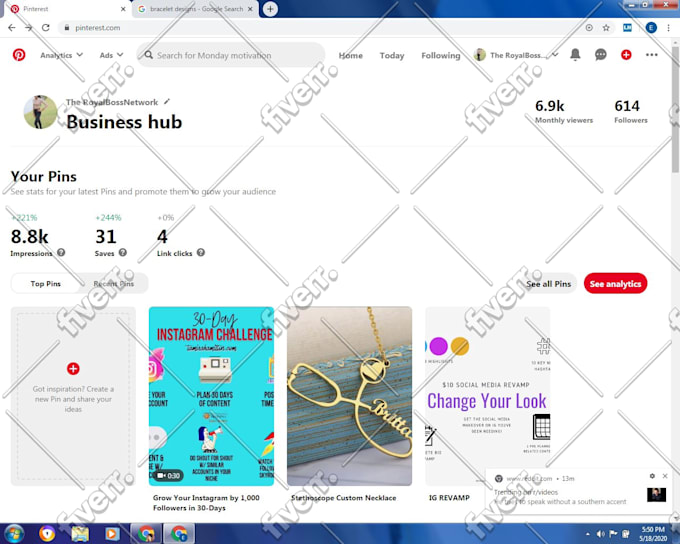
Task: Expand the account chevron next to RoyalBoss
Action: coord(555,55)
